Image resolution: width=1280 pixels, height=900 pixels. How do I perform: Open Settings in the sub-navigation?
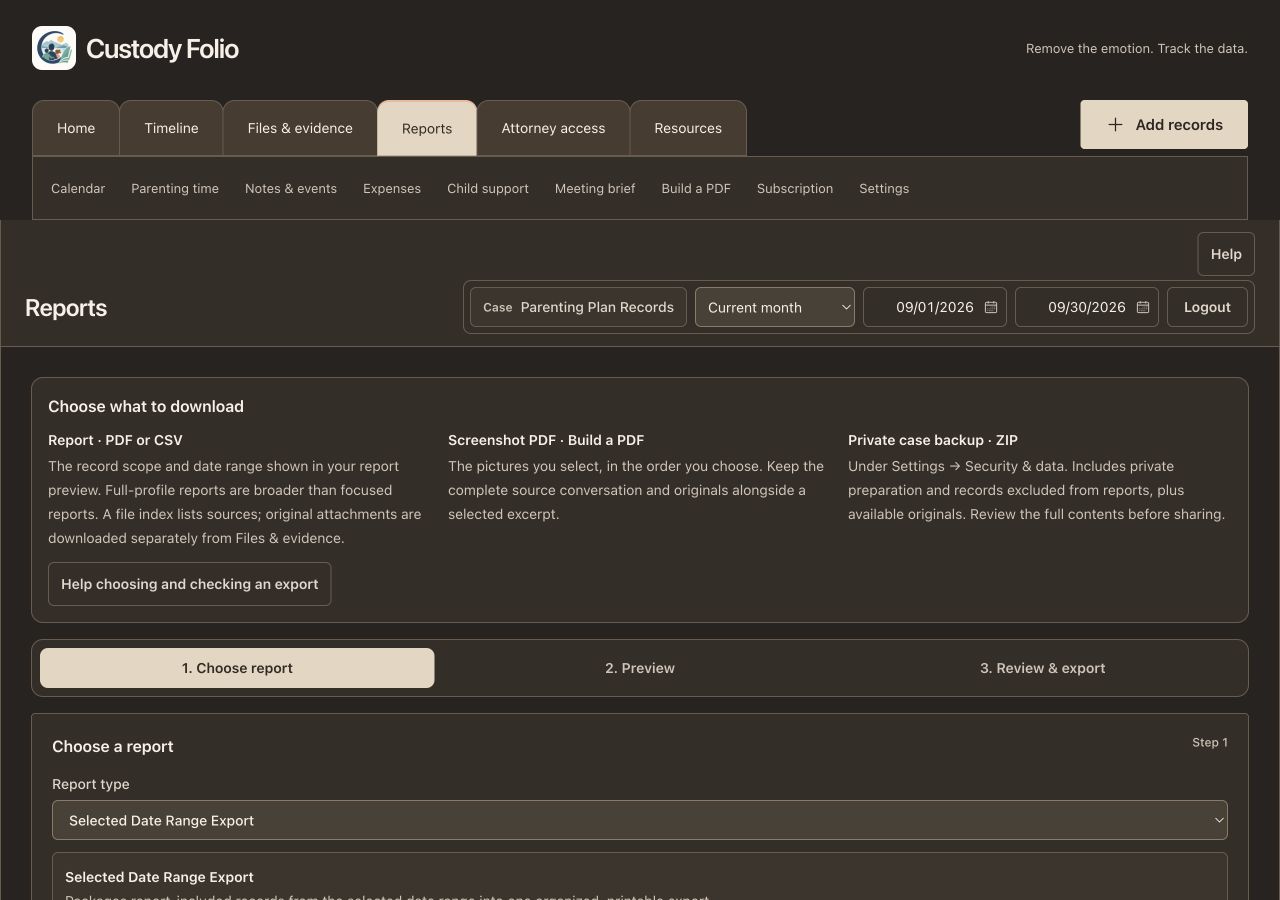tap(884, 188)
